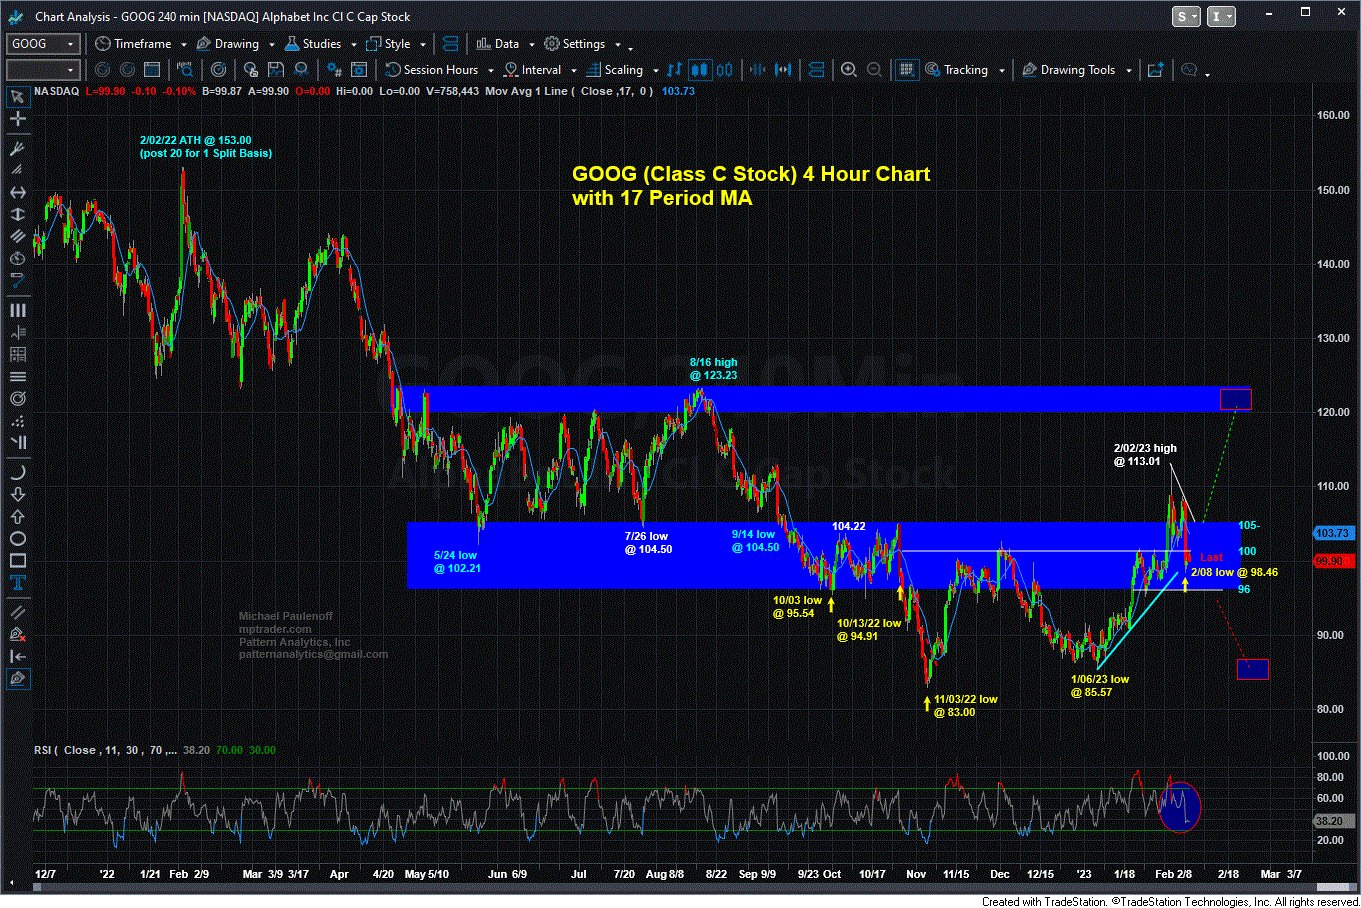Click the collapse drawing toolbar arrow icon
The image size is (1361, 908).
click(17, 656)
